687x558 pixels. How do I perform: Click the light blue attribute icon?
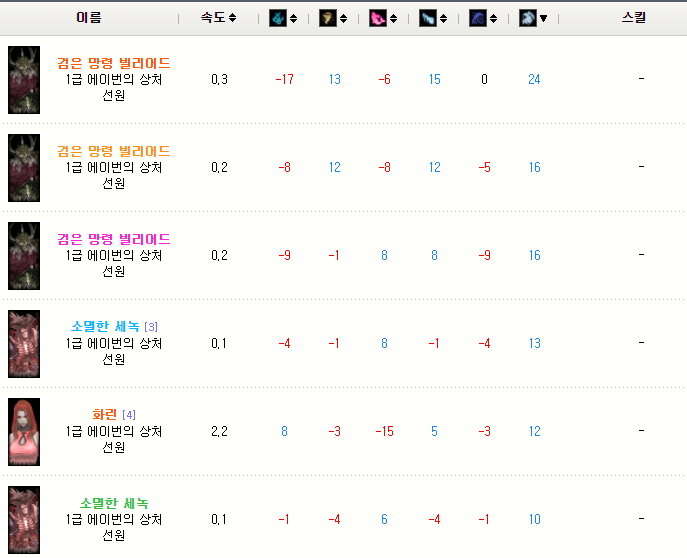[428, 18]
